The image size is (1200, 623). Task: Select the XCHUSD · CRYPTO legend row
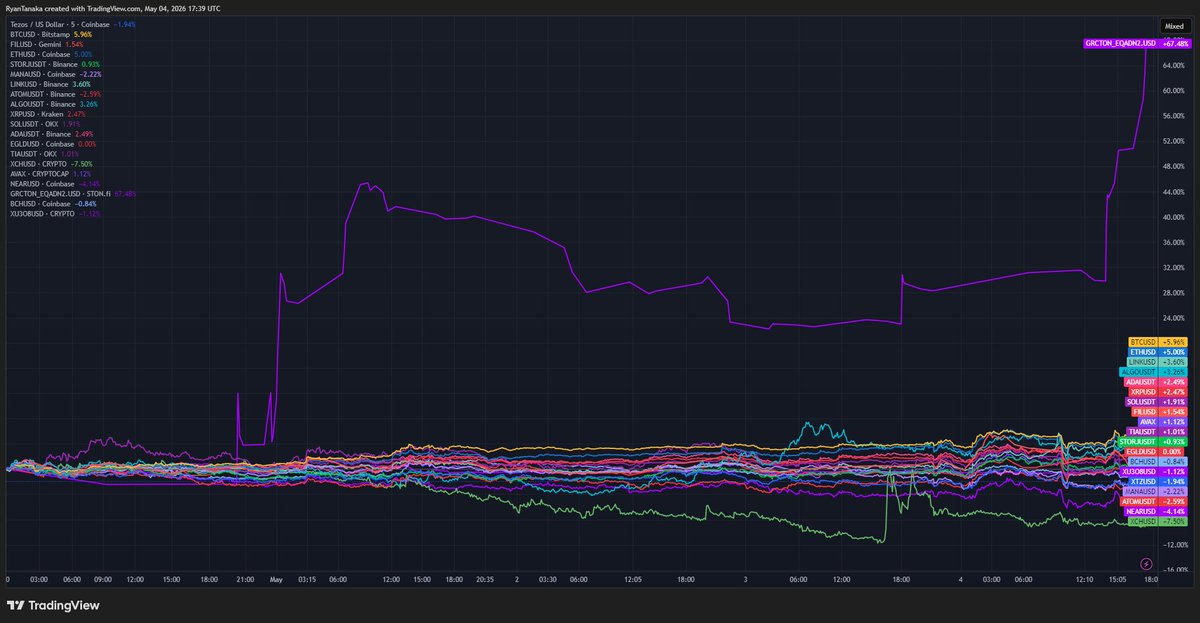pyautogui.click(x=51, y=164)
